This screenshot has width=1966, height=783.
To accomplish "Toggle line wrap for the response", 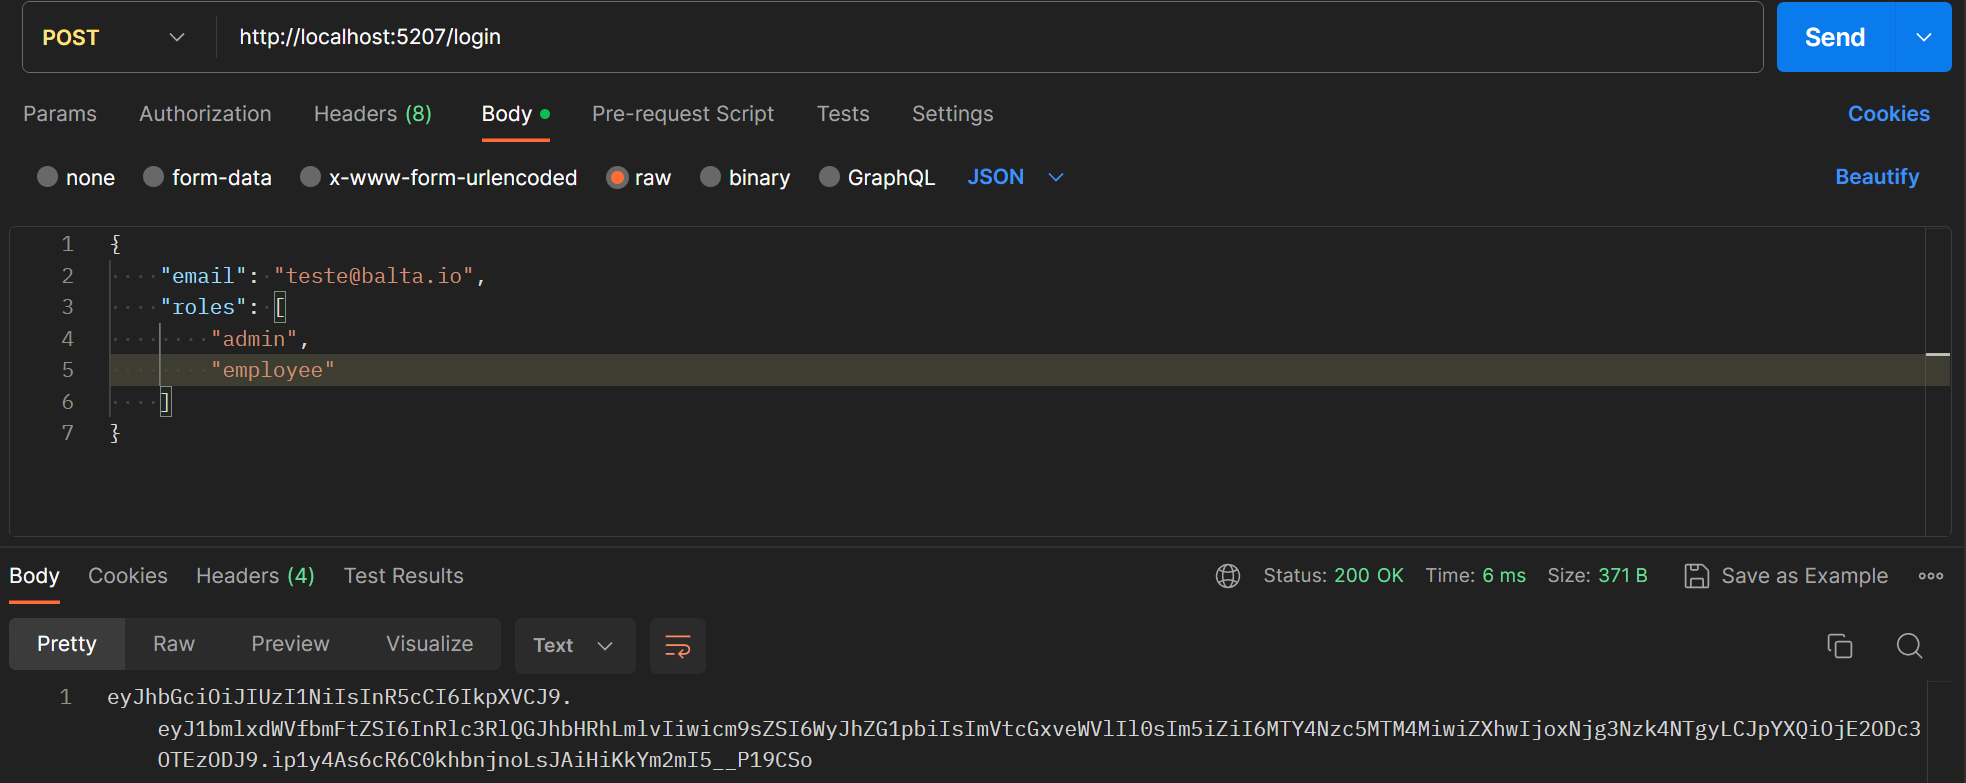I will 678,646.
